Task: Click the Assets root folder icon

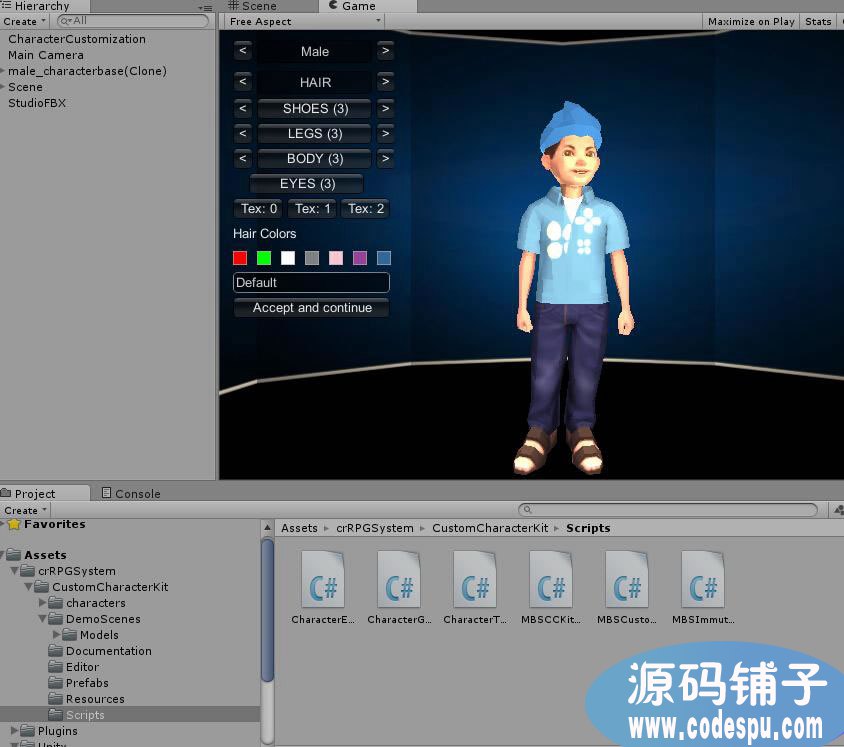Action: 13,554
